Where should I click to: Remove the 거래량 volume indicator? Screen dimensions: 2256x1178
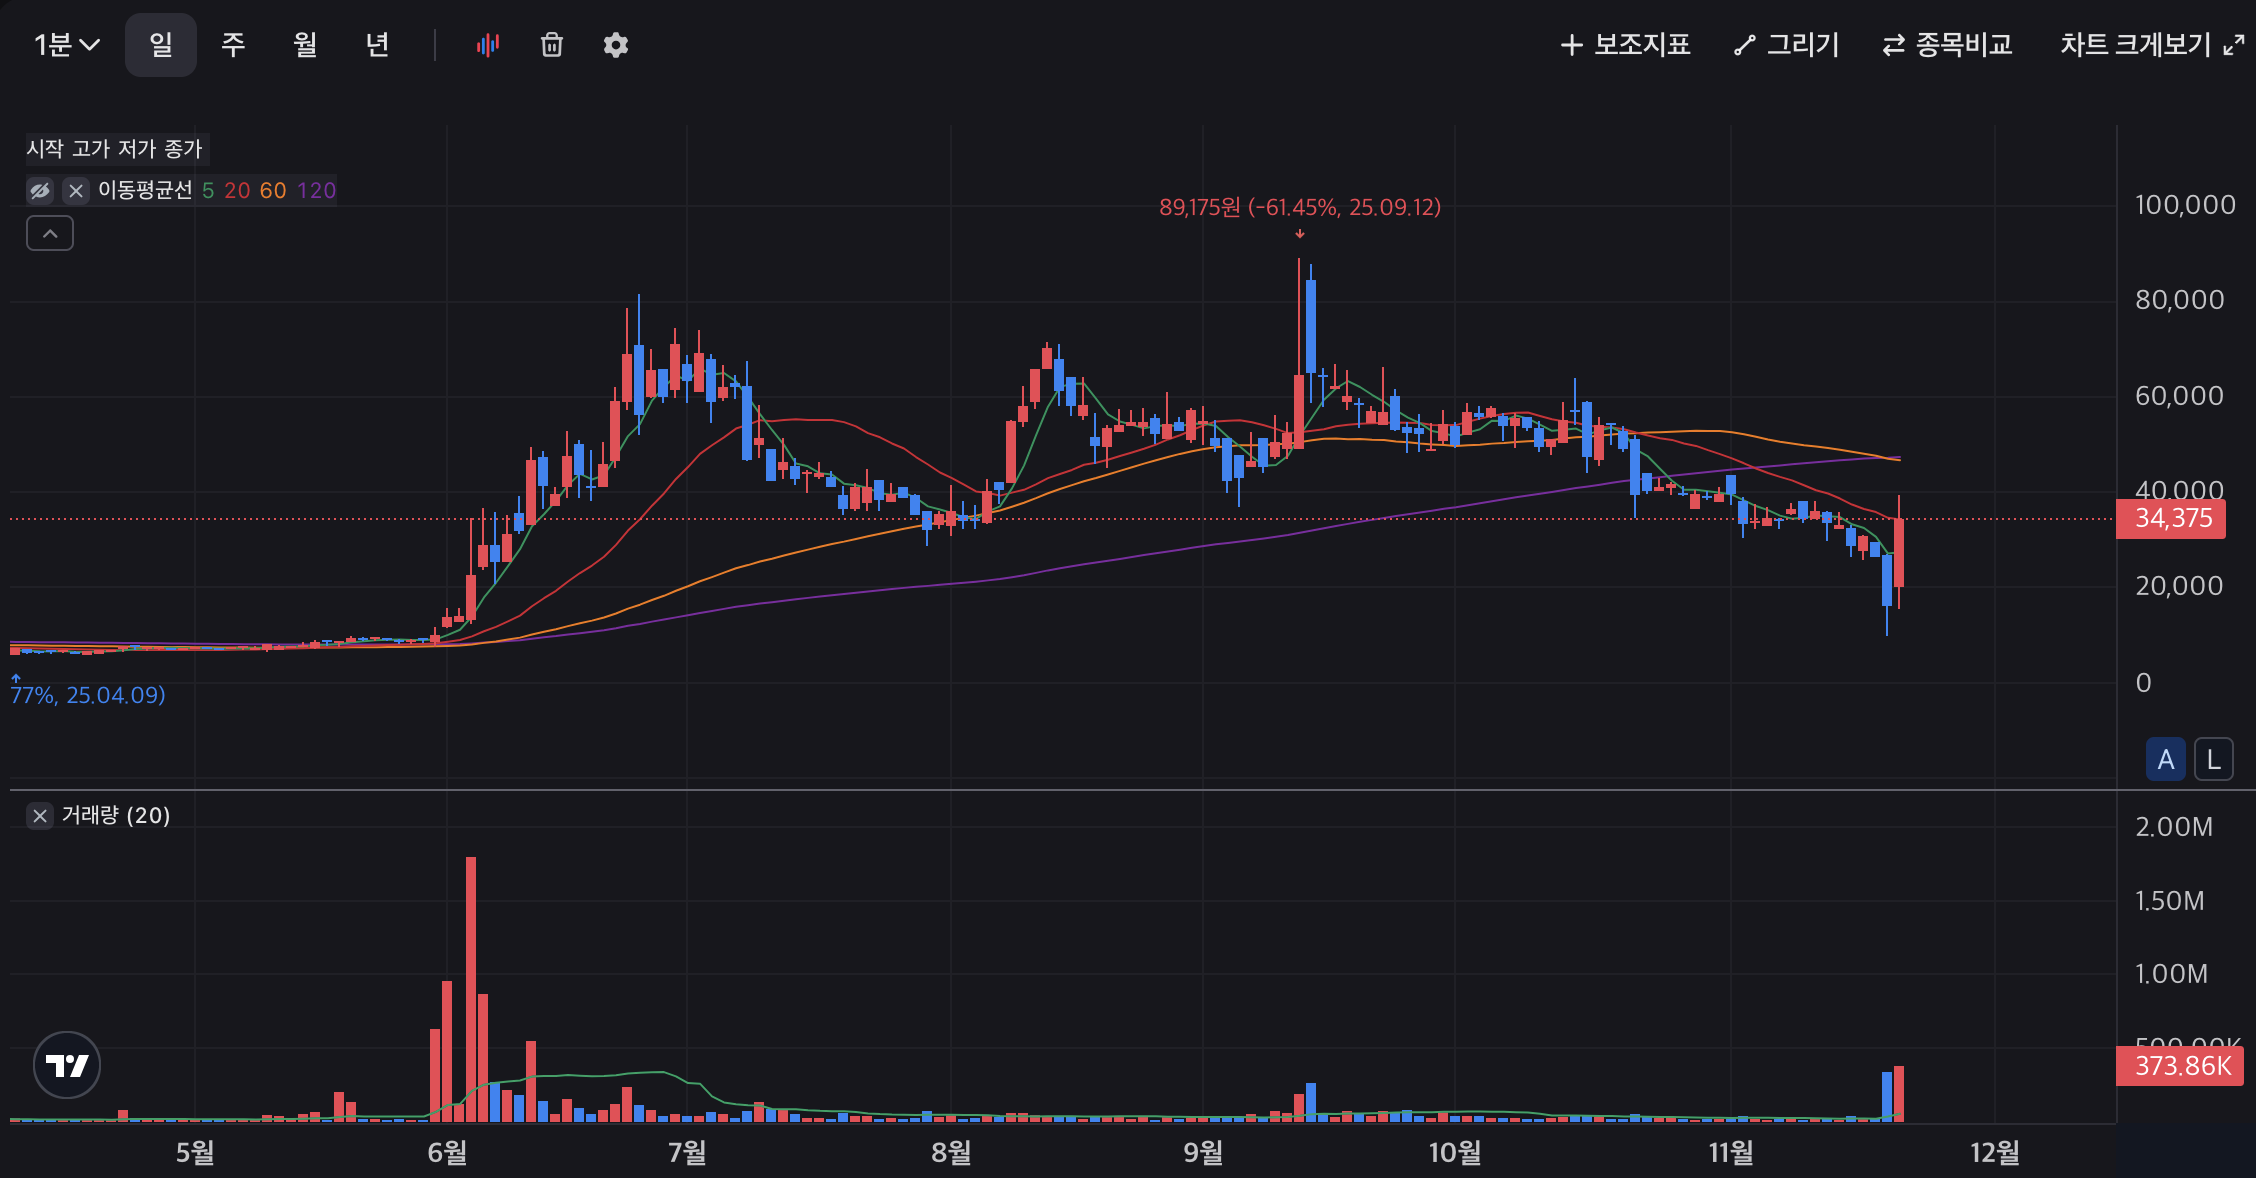40,816
